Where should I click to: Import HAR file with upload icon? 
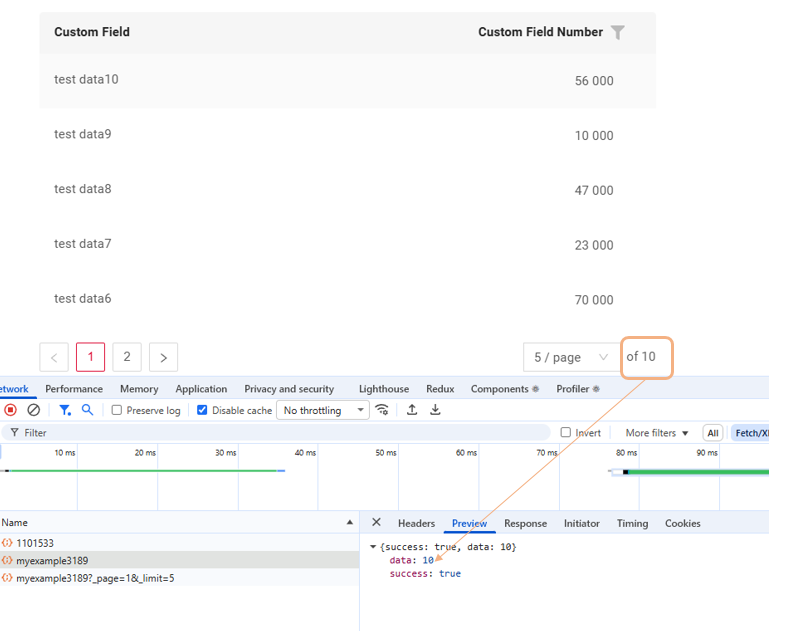coord(412,410)
